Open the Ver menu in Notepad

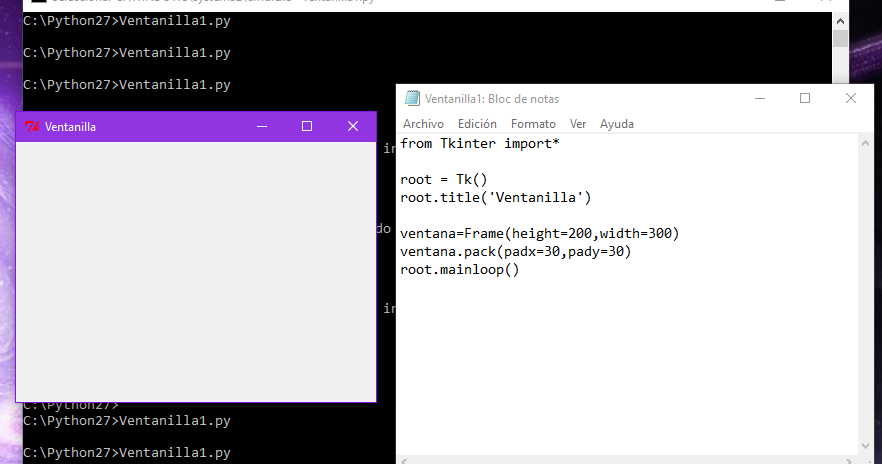pos(578,124)
